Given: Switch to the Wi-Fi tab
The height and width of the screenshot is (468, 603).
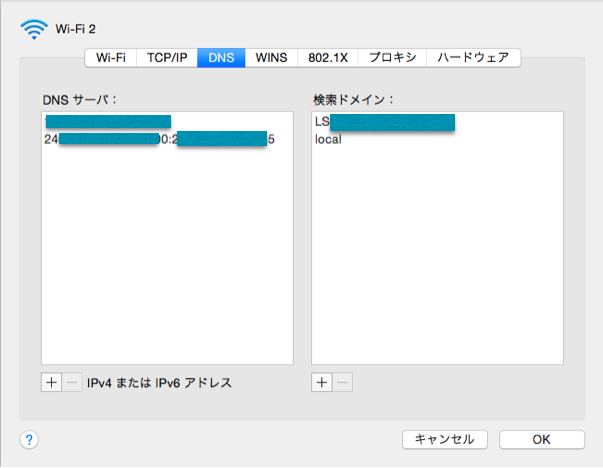Looking at the screenshot, I should [x=111, y=58].
